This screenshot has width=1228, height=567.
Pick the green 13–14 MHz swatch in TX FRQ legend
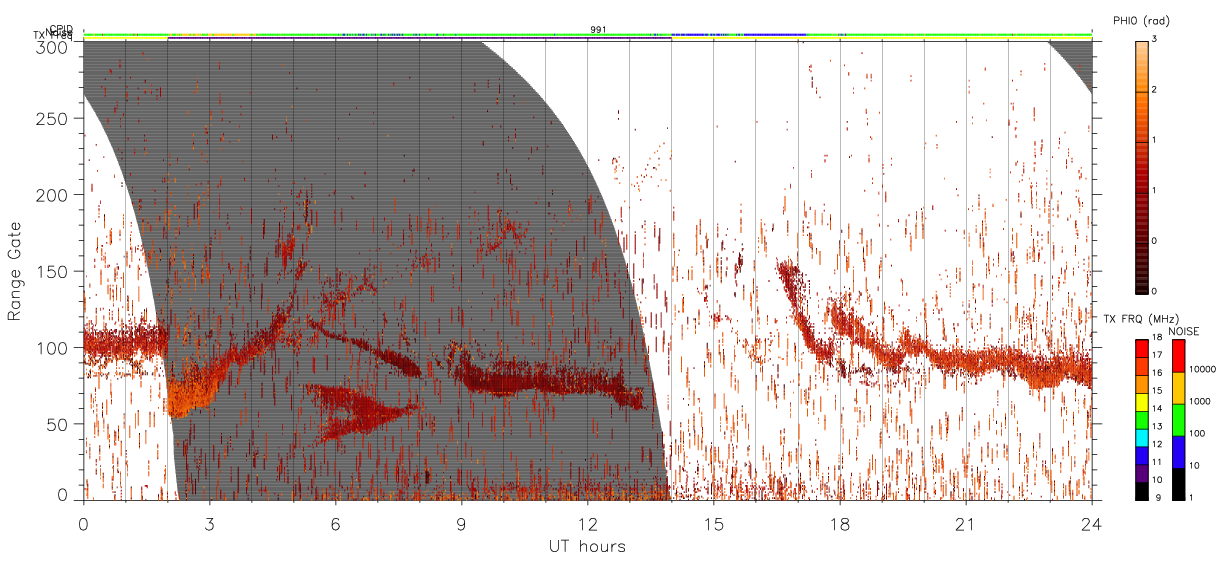coord(1142,420)
